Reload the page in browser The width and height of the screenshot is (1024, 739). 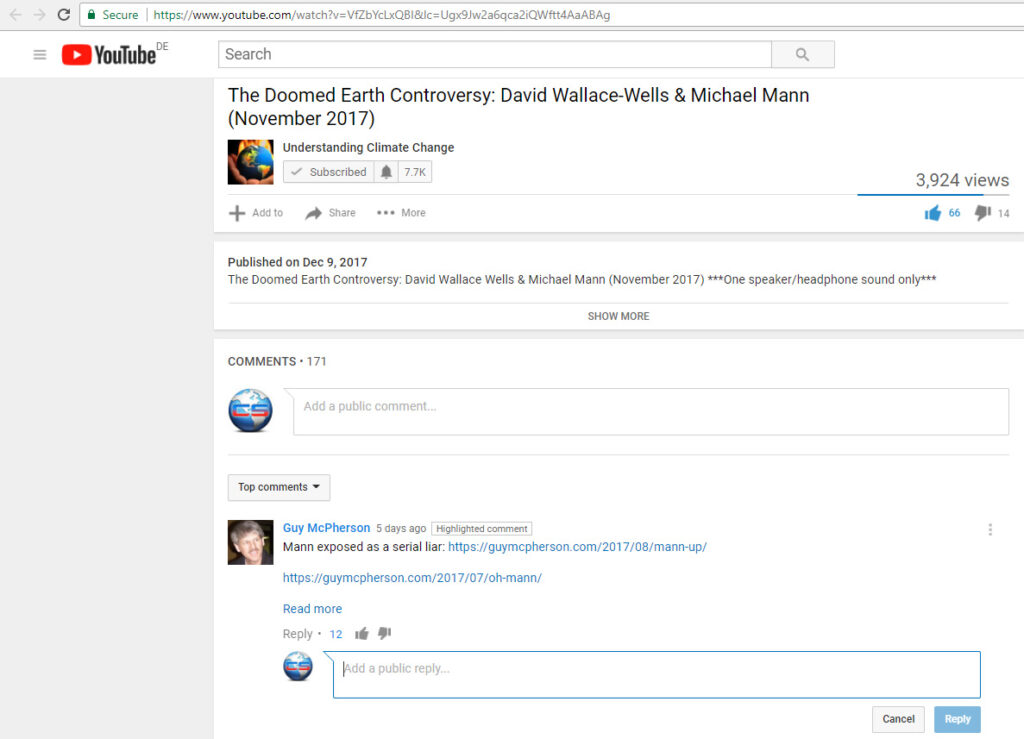click(64, 15)
